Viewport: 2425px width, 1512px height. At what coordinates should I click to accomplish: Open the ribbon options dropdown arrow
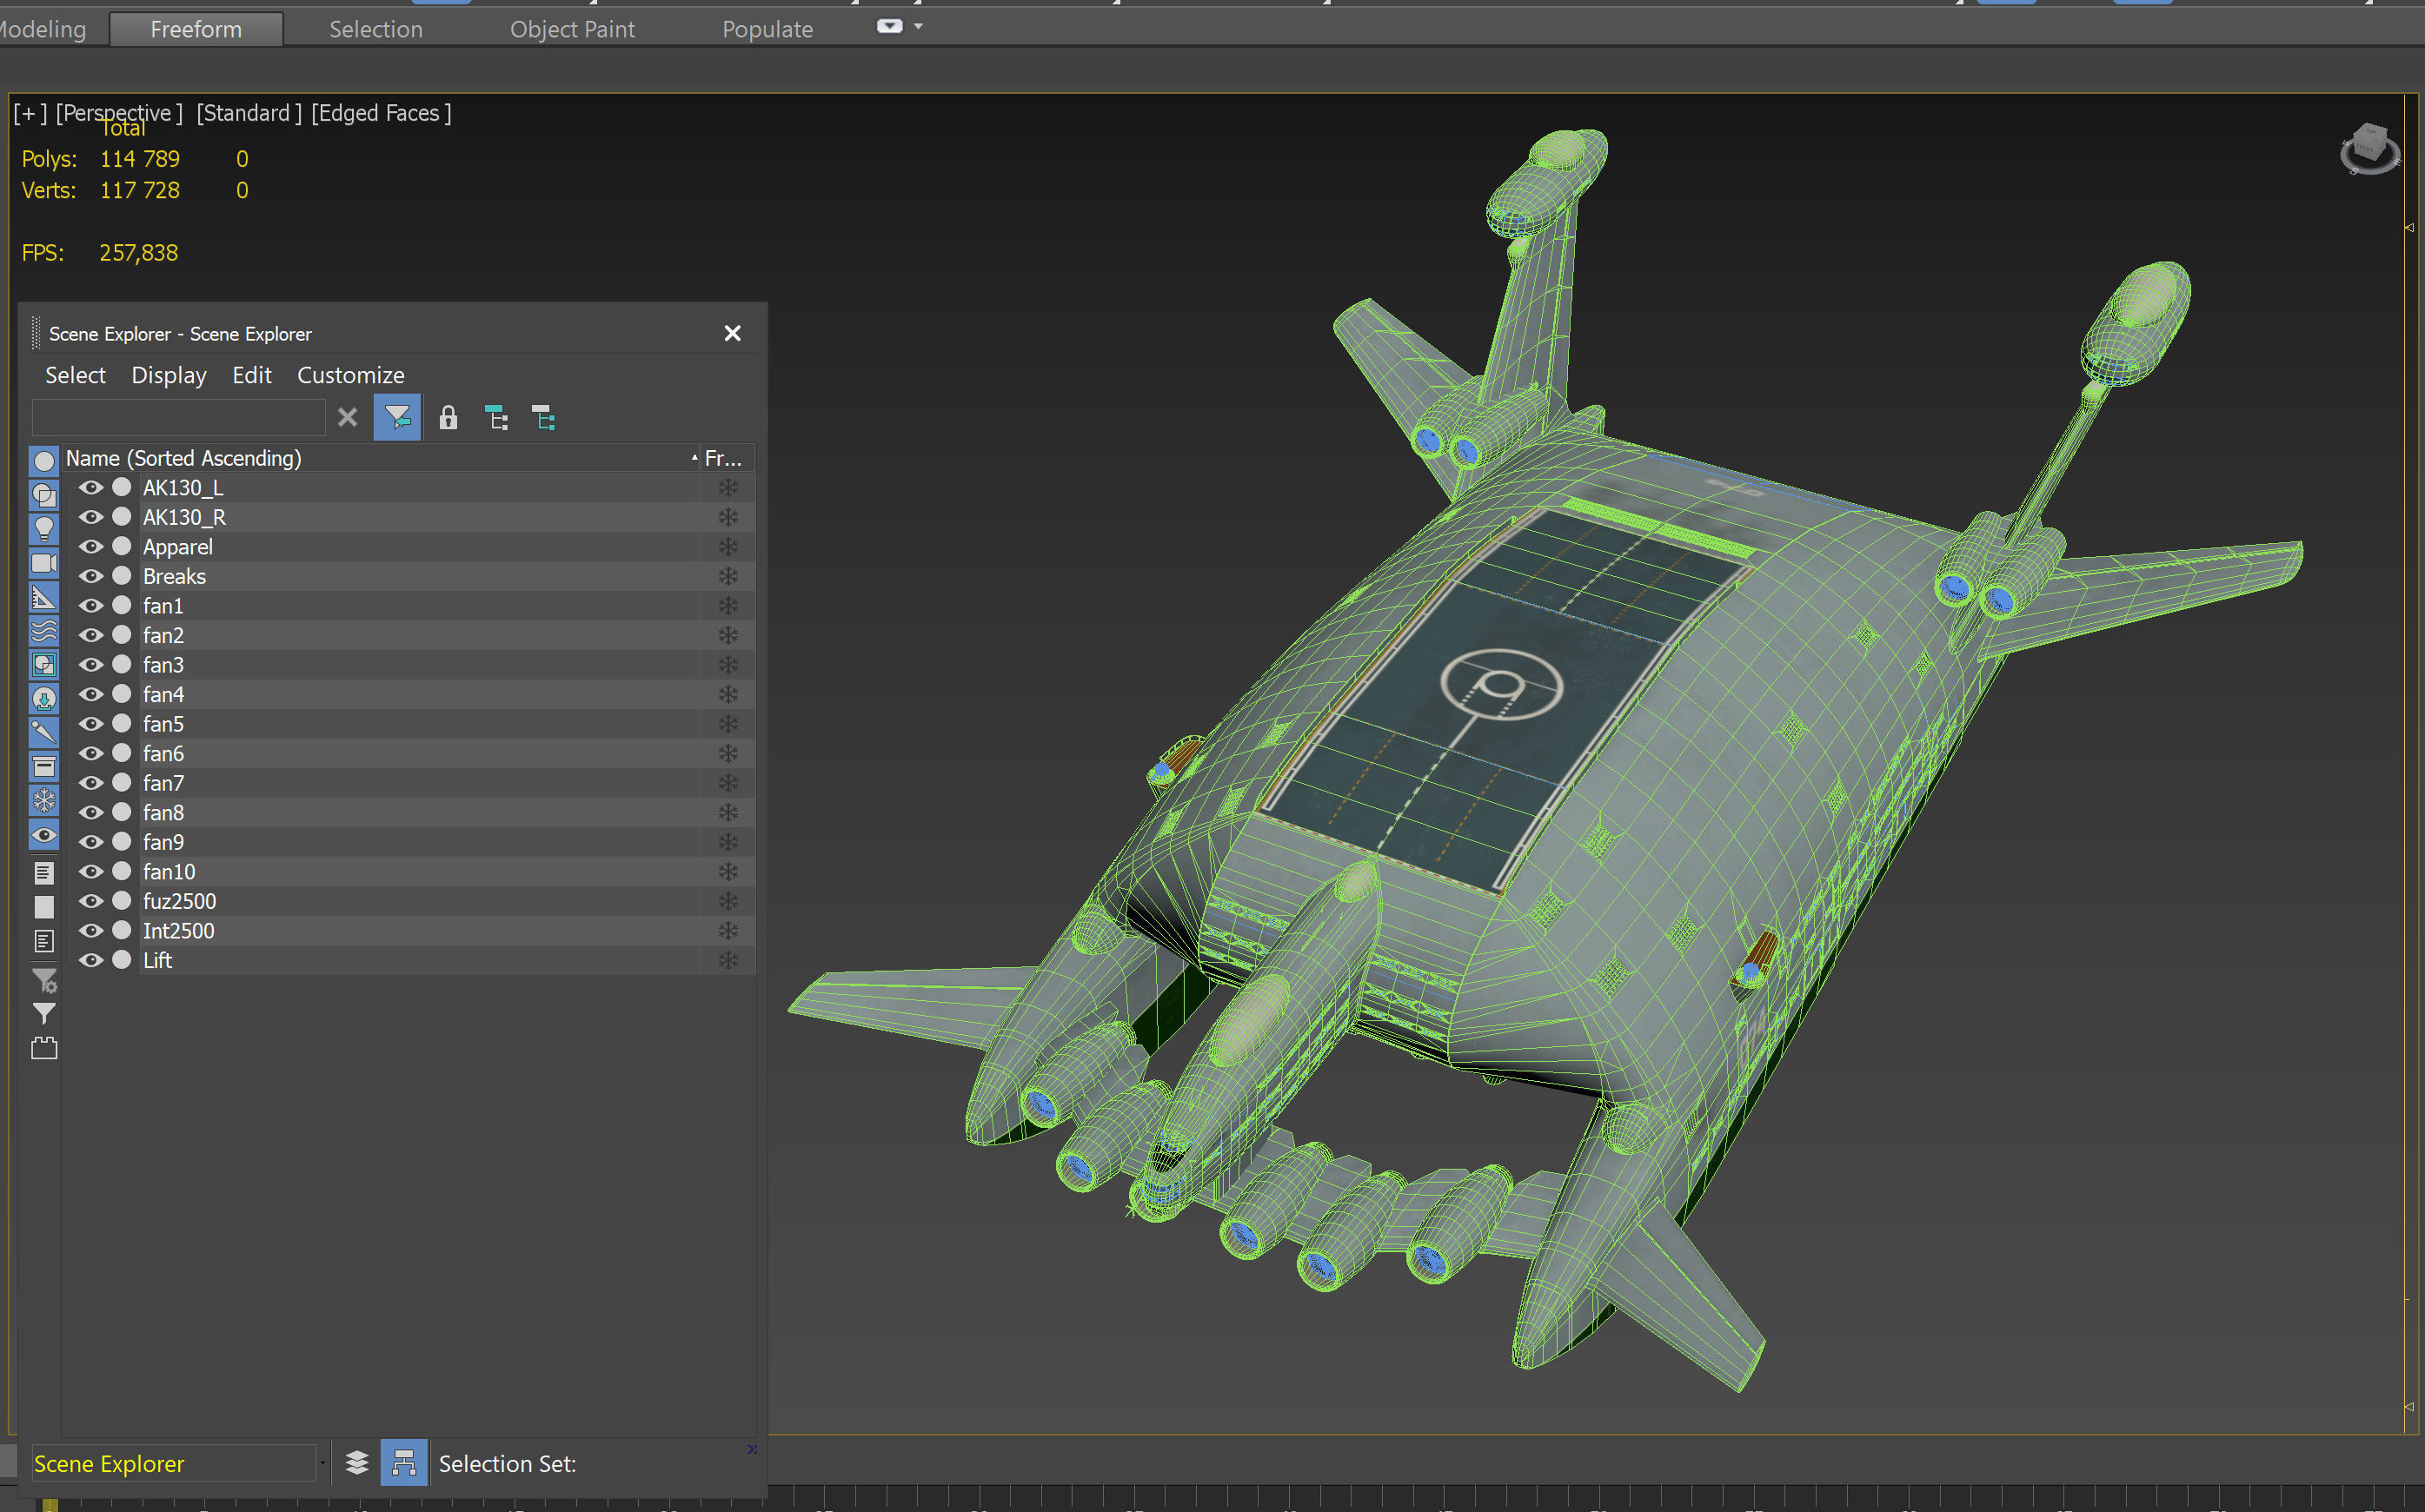[918, 27]
